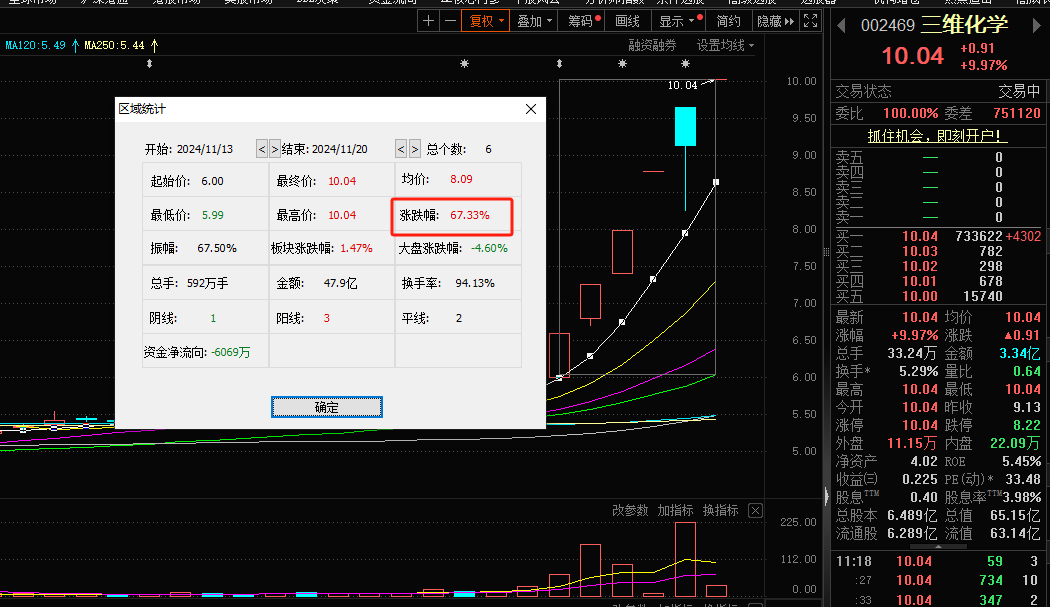This screenshot has height=607, width=1050.
Task: Step the start date forward with right arrow
Action: [275, 149]
